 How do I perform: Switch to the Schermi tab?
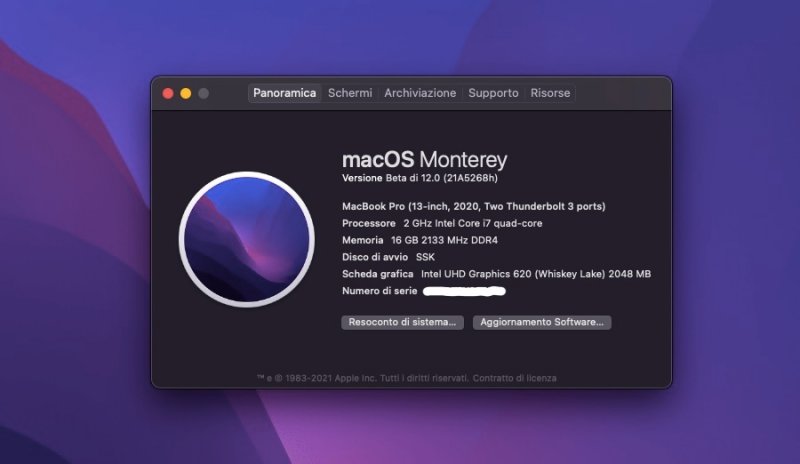[x=350, y=93]
